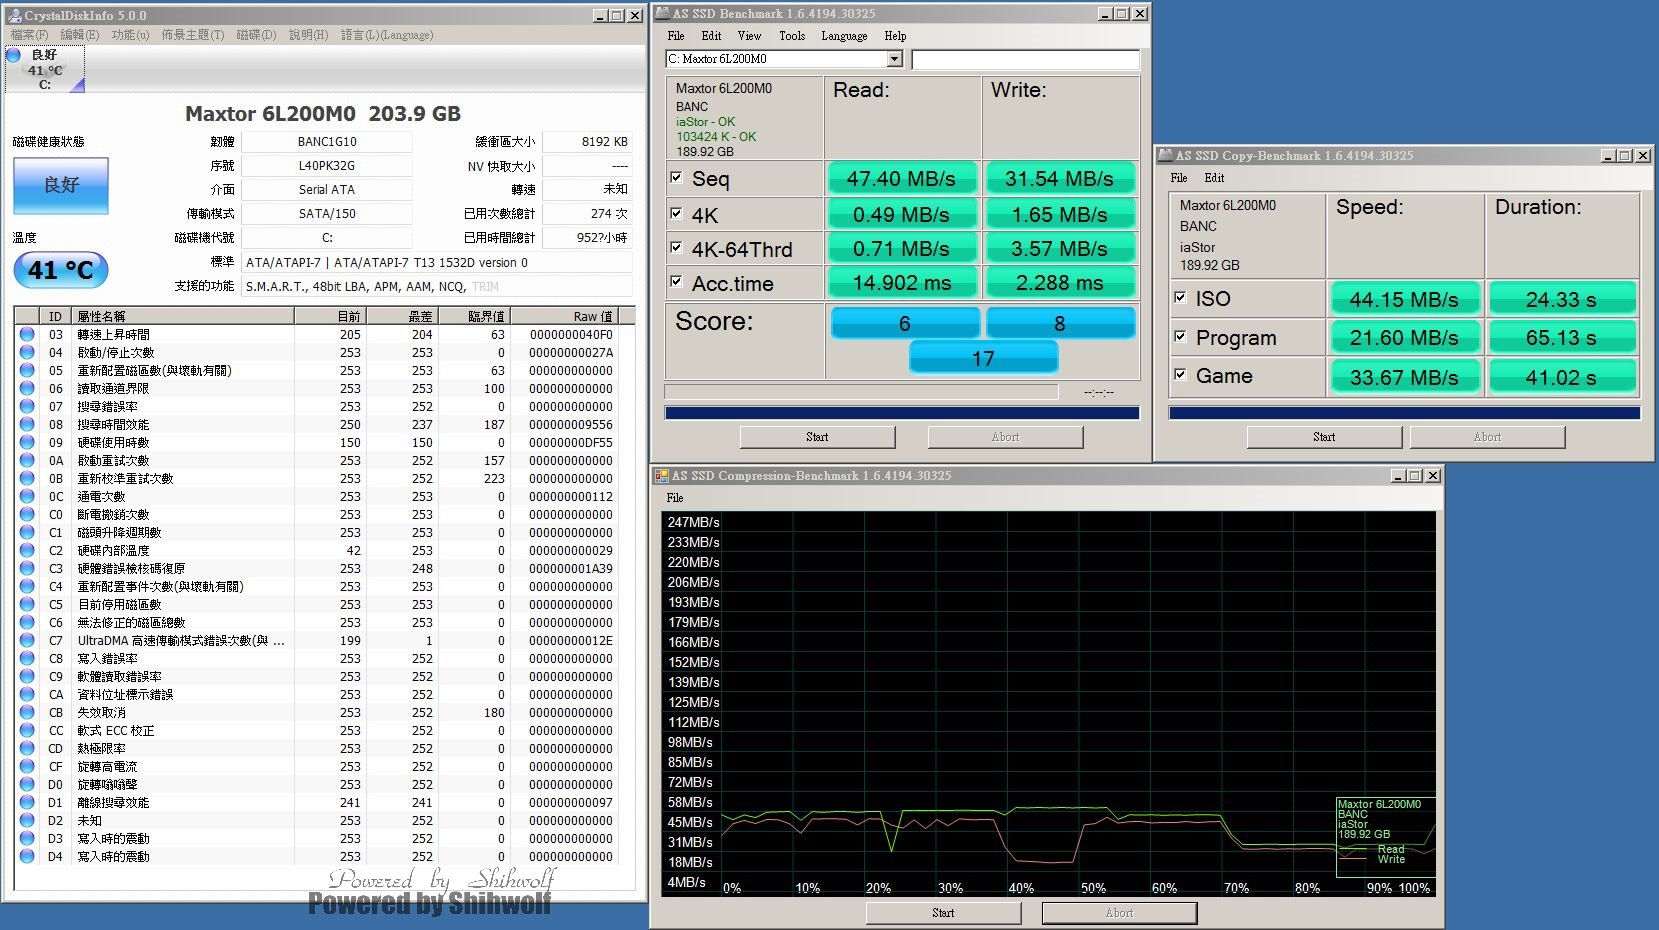Open the View menu in AS SSD Benchmark
This screenshot has width=1659, height=930.
coord(749,36)
